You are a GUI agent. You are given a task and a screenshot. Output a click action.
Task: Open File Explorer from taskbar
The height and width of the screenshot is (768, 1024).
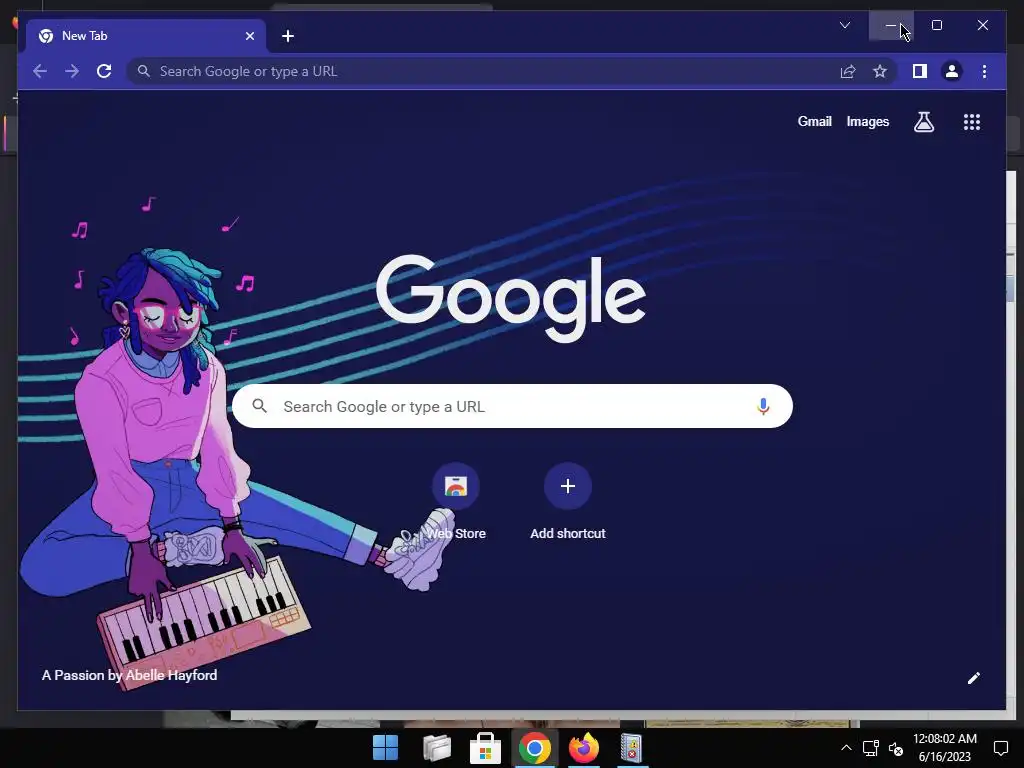tap(436, 748)
